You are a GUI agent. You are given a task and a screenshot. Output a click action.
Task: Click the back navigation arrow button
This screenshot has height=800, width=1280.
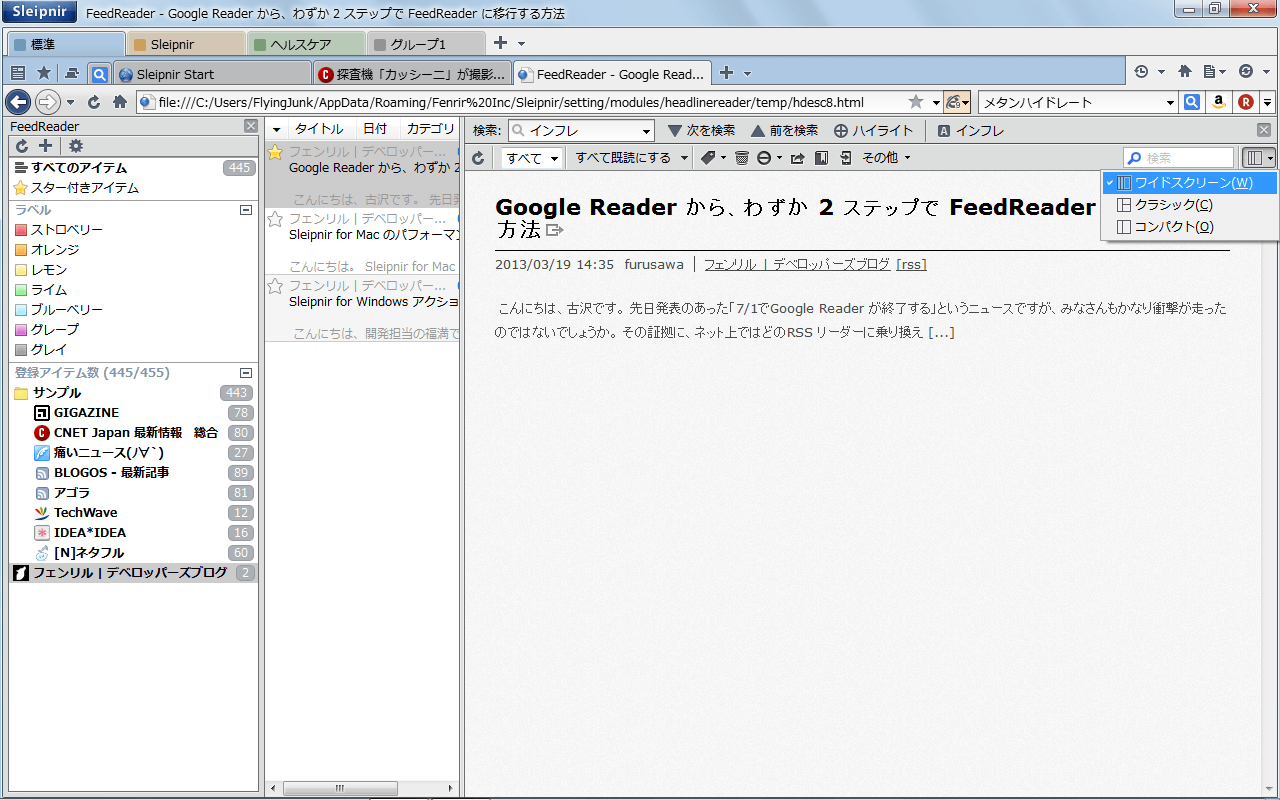(18, 102)
